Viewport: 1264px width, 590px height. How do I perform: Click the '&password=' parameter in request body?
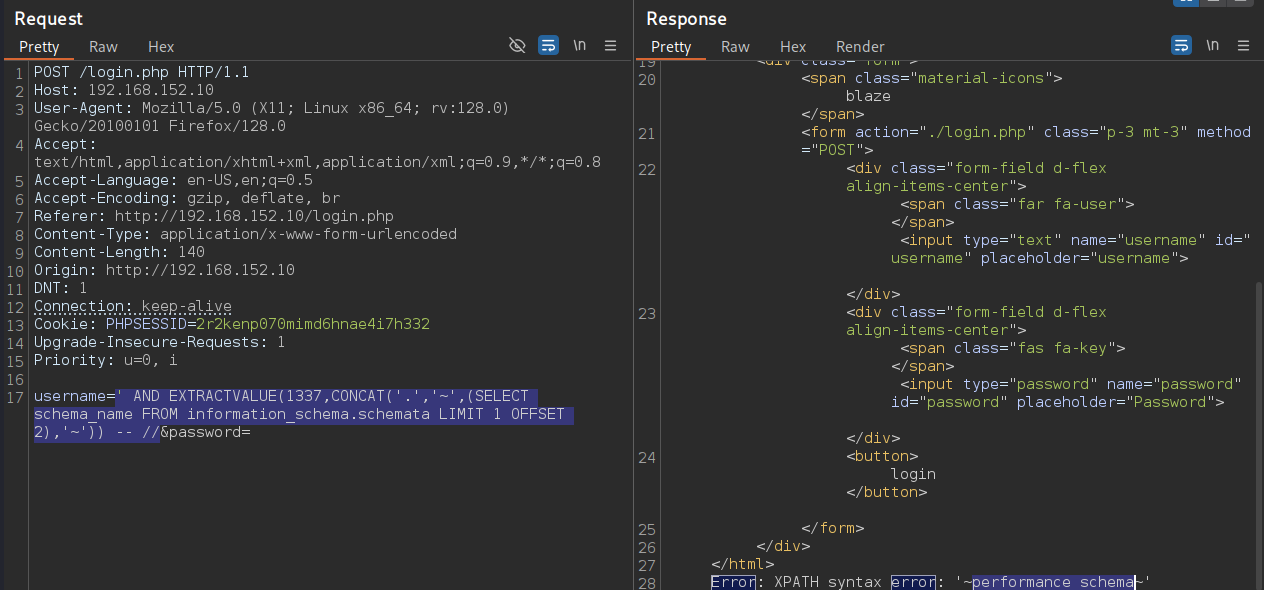204,432
